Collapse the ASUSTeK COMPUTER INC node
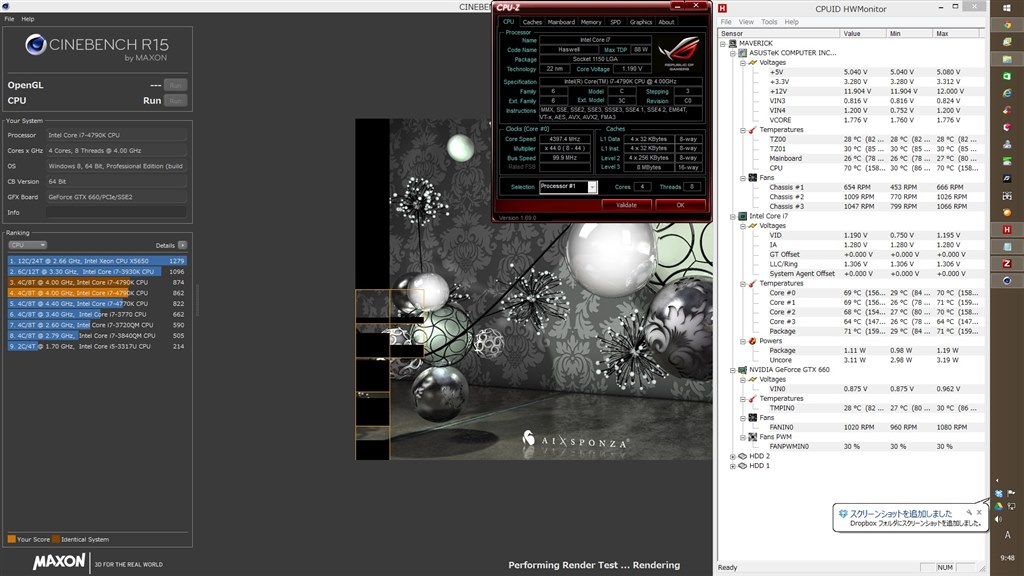The image size is (1024, 576). pos(733,53)
